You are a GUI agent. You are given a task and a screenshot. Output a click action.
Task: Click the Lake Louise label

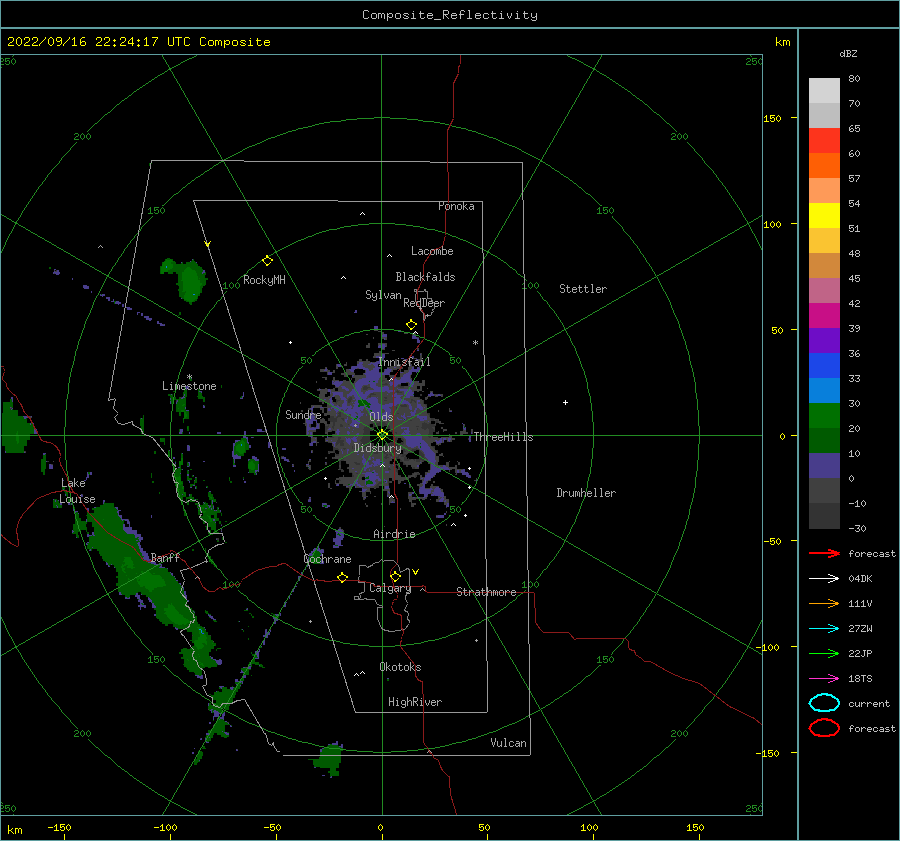pyautogui.click(x=77, y=491)
